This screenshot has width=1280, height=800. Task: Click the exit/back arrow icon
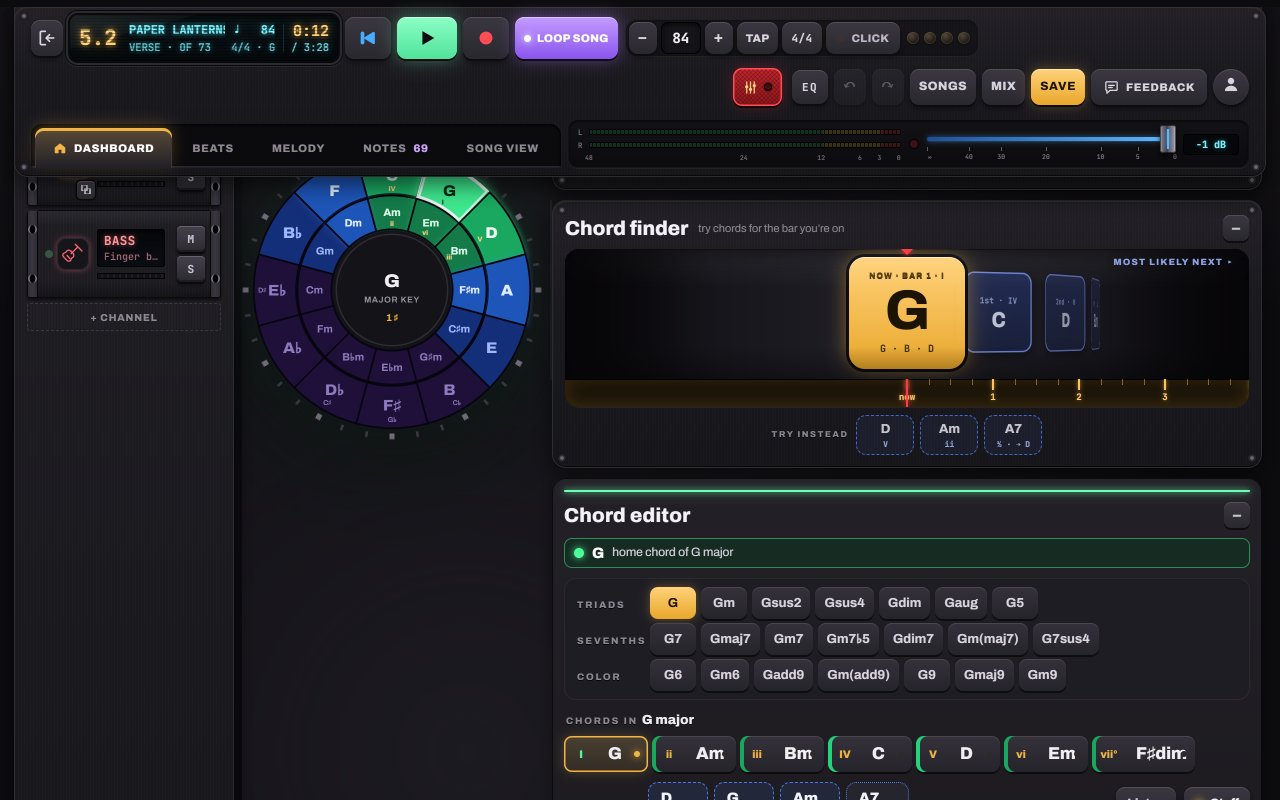[x=46, y=38]
